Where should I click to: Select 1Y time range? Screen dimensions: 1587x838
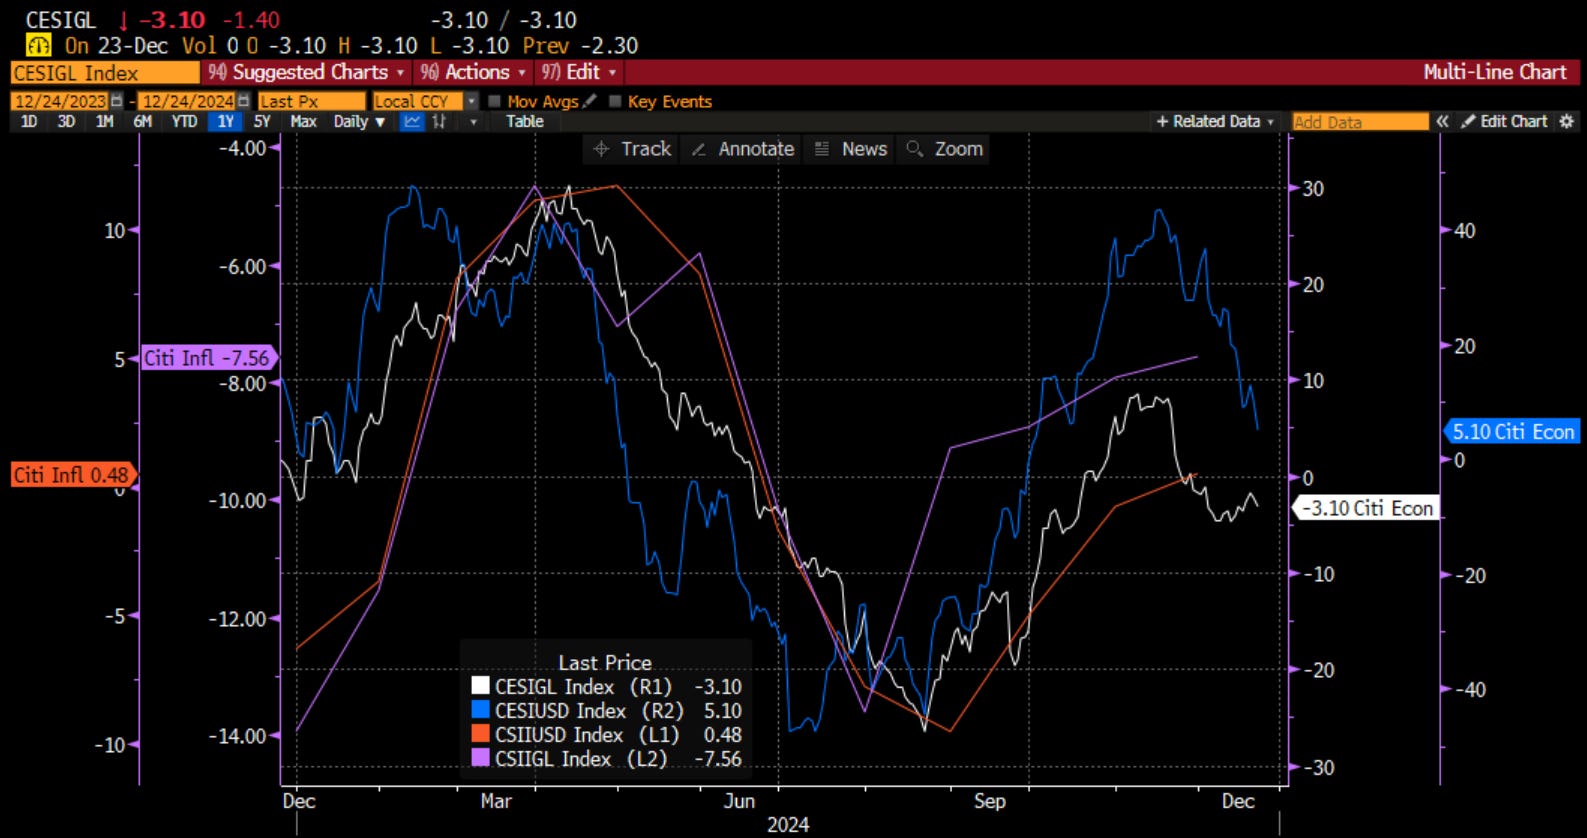coord(225,121)
